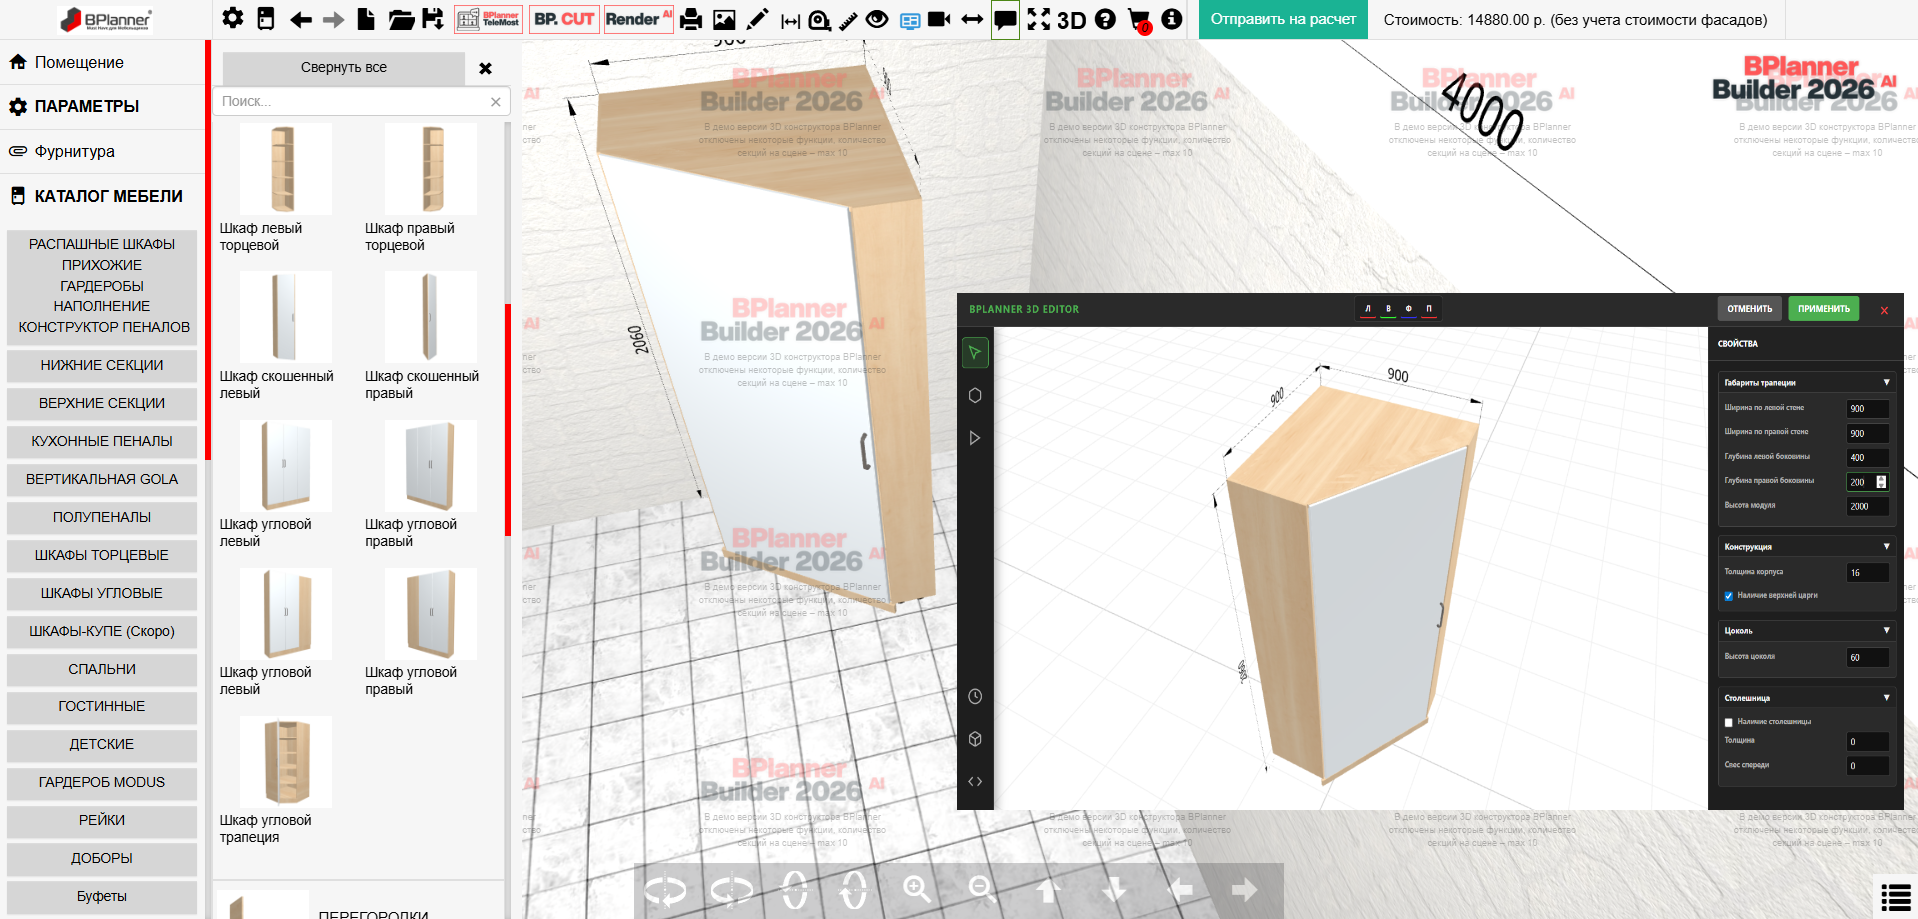Enable Наличие столешницы checkbox
The height and width of the screenshot is (919, 1918).
point(1729,722)
